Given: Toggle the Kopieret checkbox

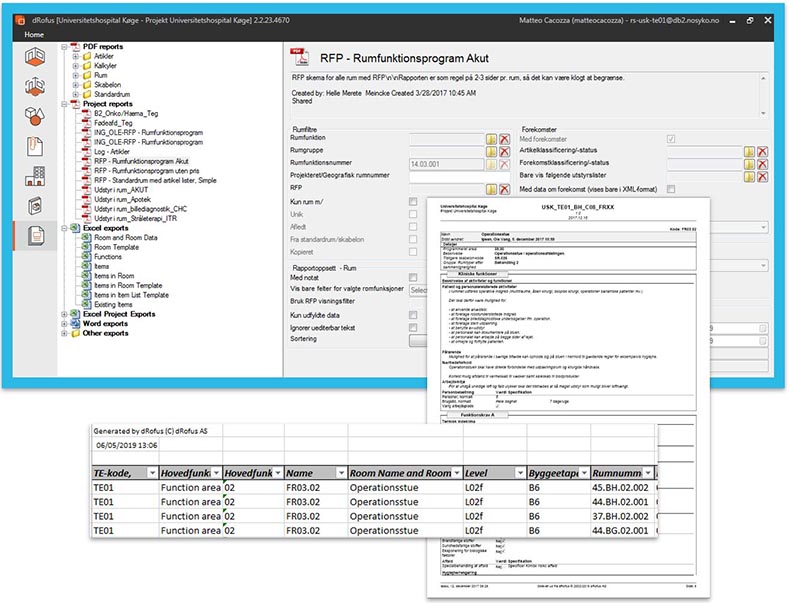Looking at the screenshot, I should click(413, 252).
